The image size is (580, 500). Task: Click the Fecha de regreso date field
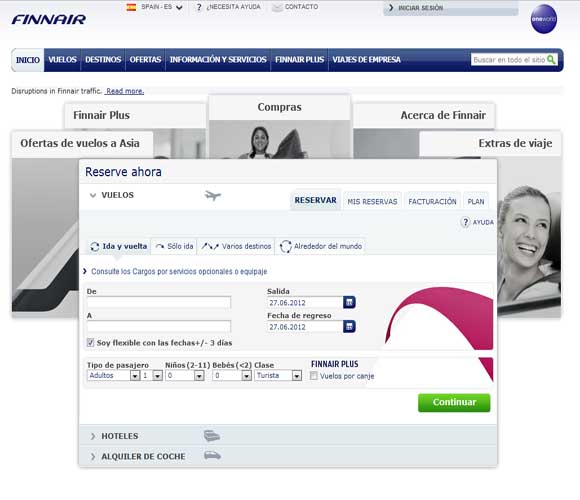[305, 327]
